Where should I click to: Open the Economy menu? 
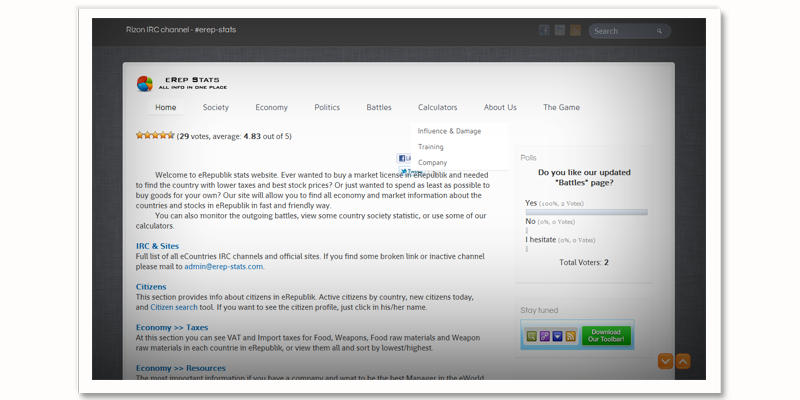pos(271,107)
